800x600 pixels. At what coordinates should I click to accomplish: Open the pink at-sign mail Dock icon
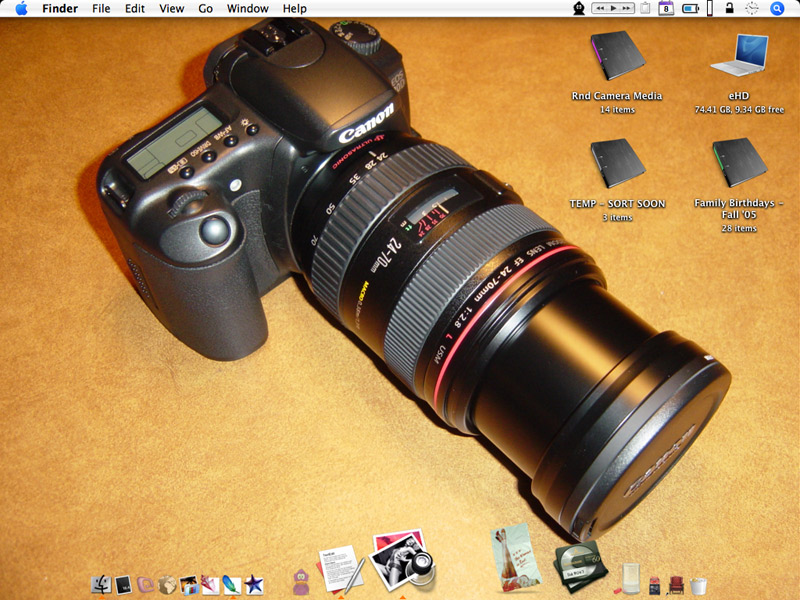(145, 585)
